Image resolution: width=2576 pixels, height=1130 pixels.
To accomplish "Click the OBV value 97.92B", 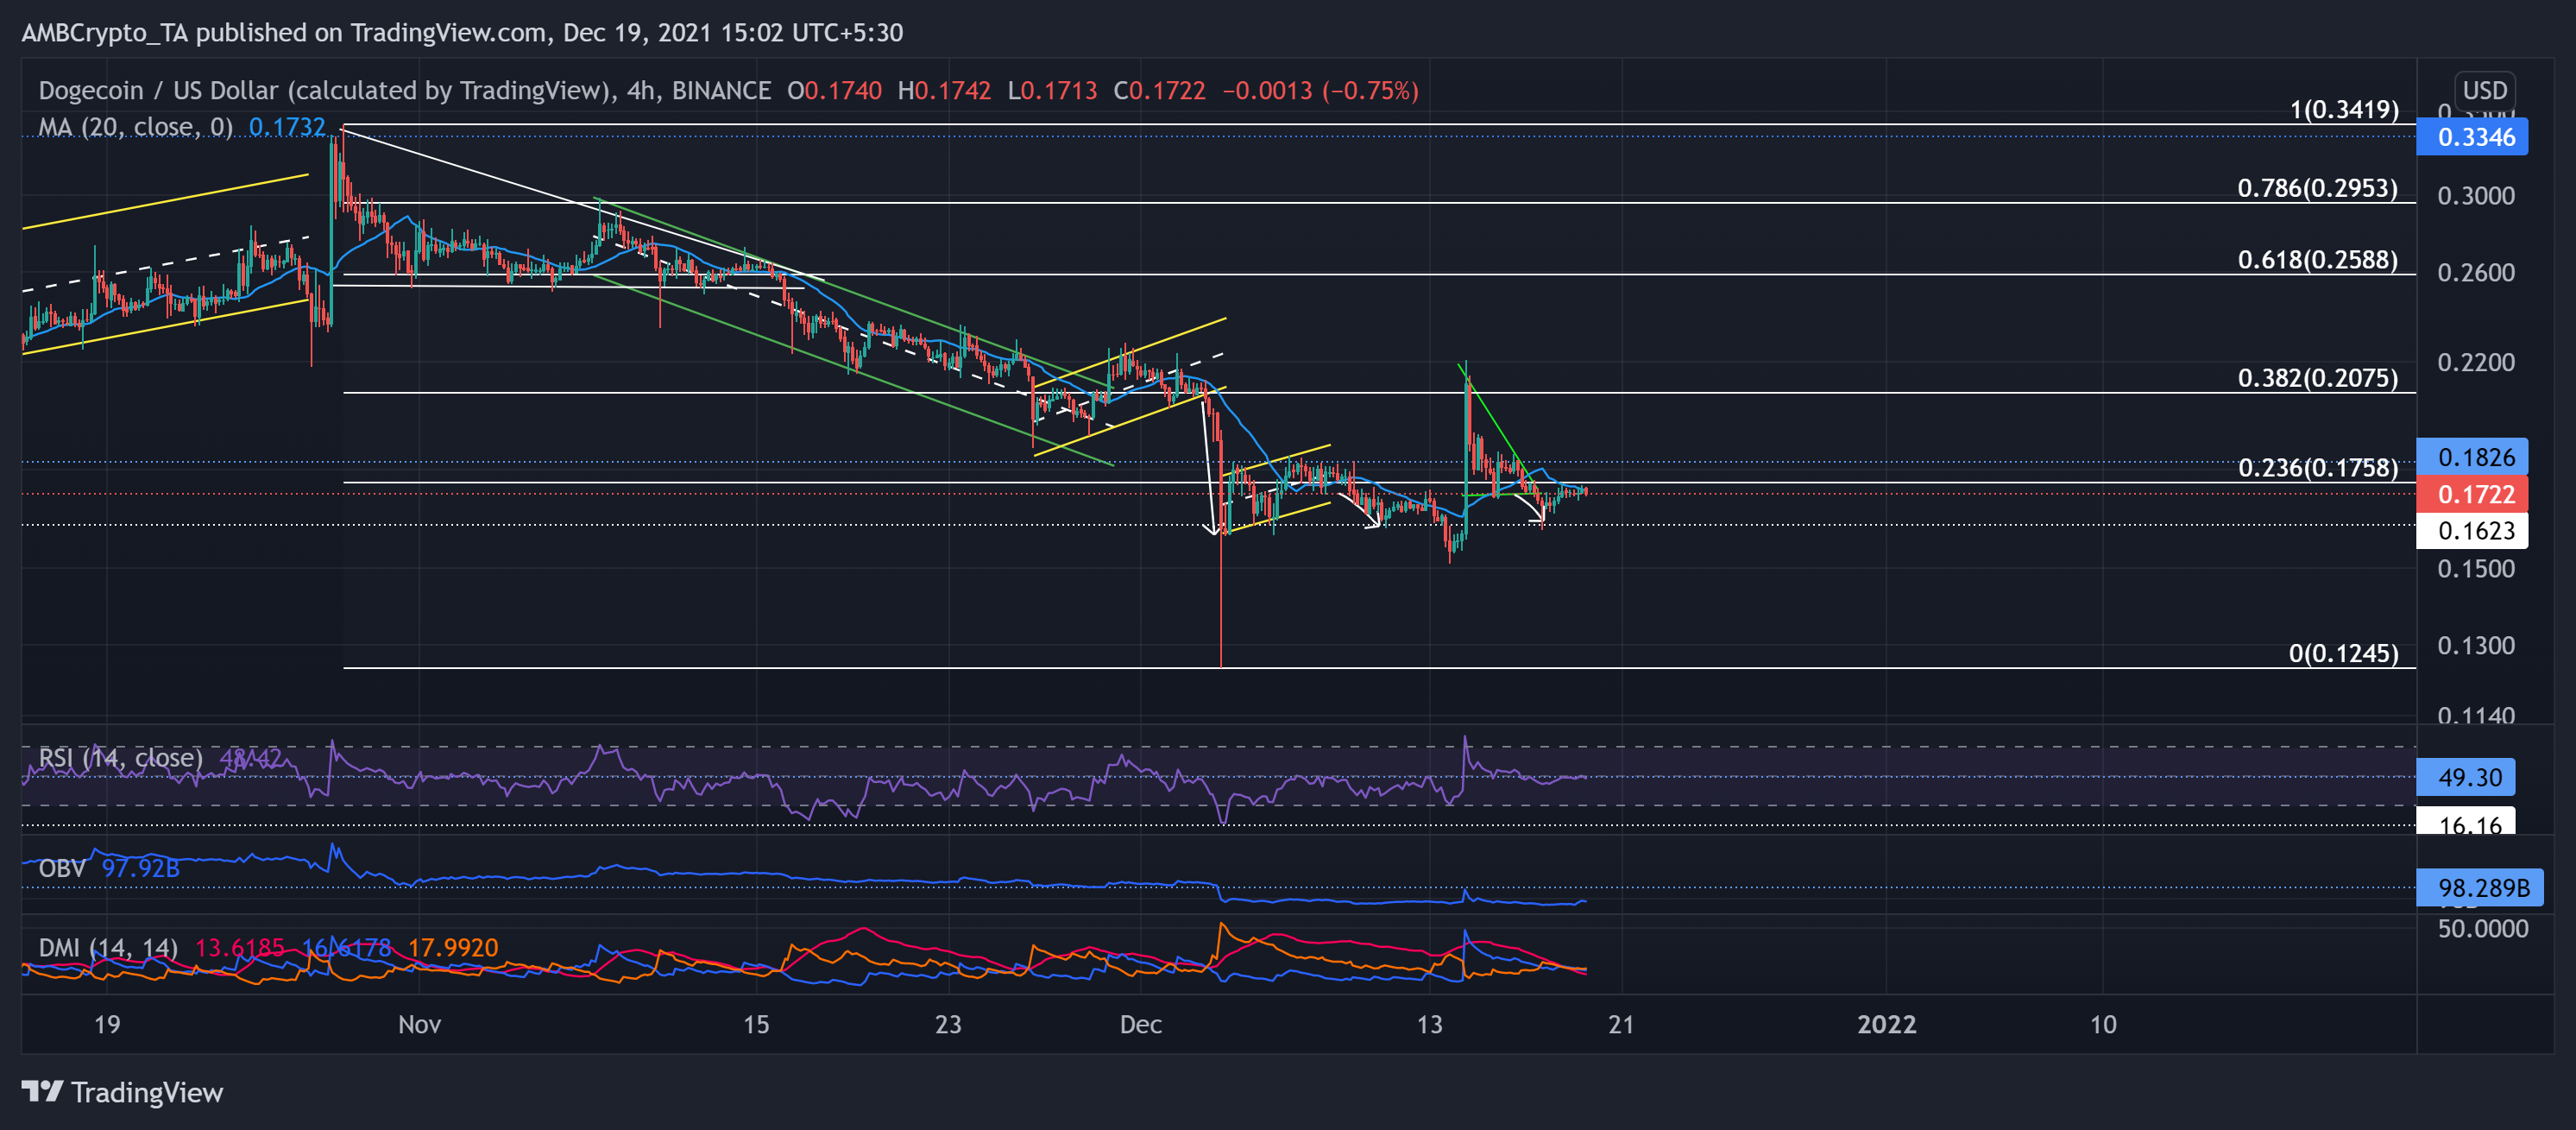I will tap(141, 868).
